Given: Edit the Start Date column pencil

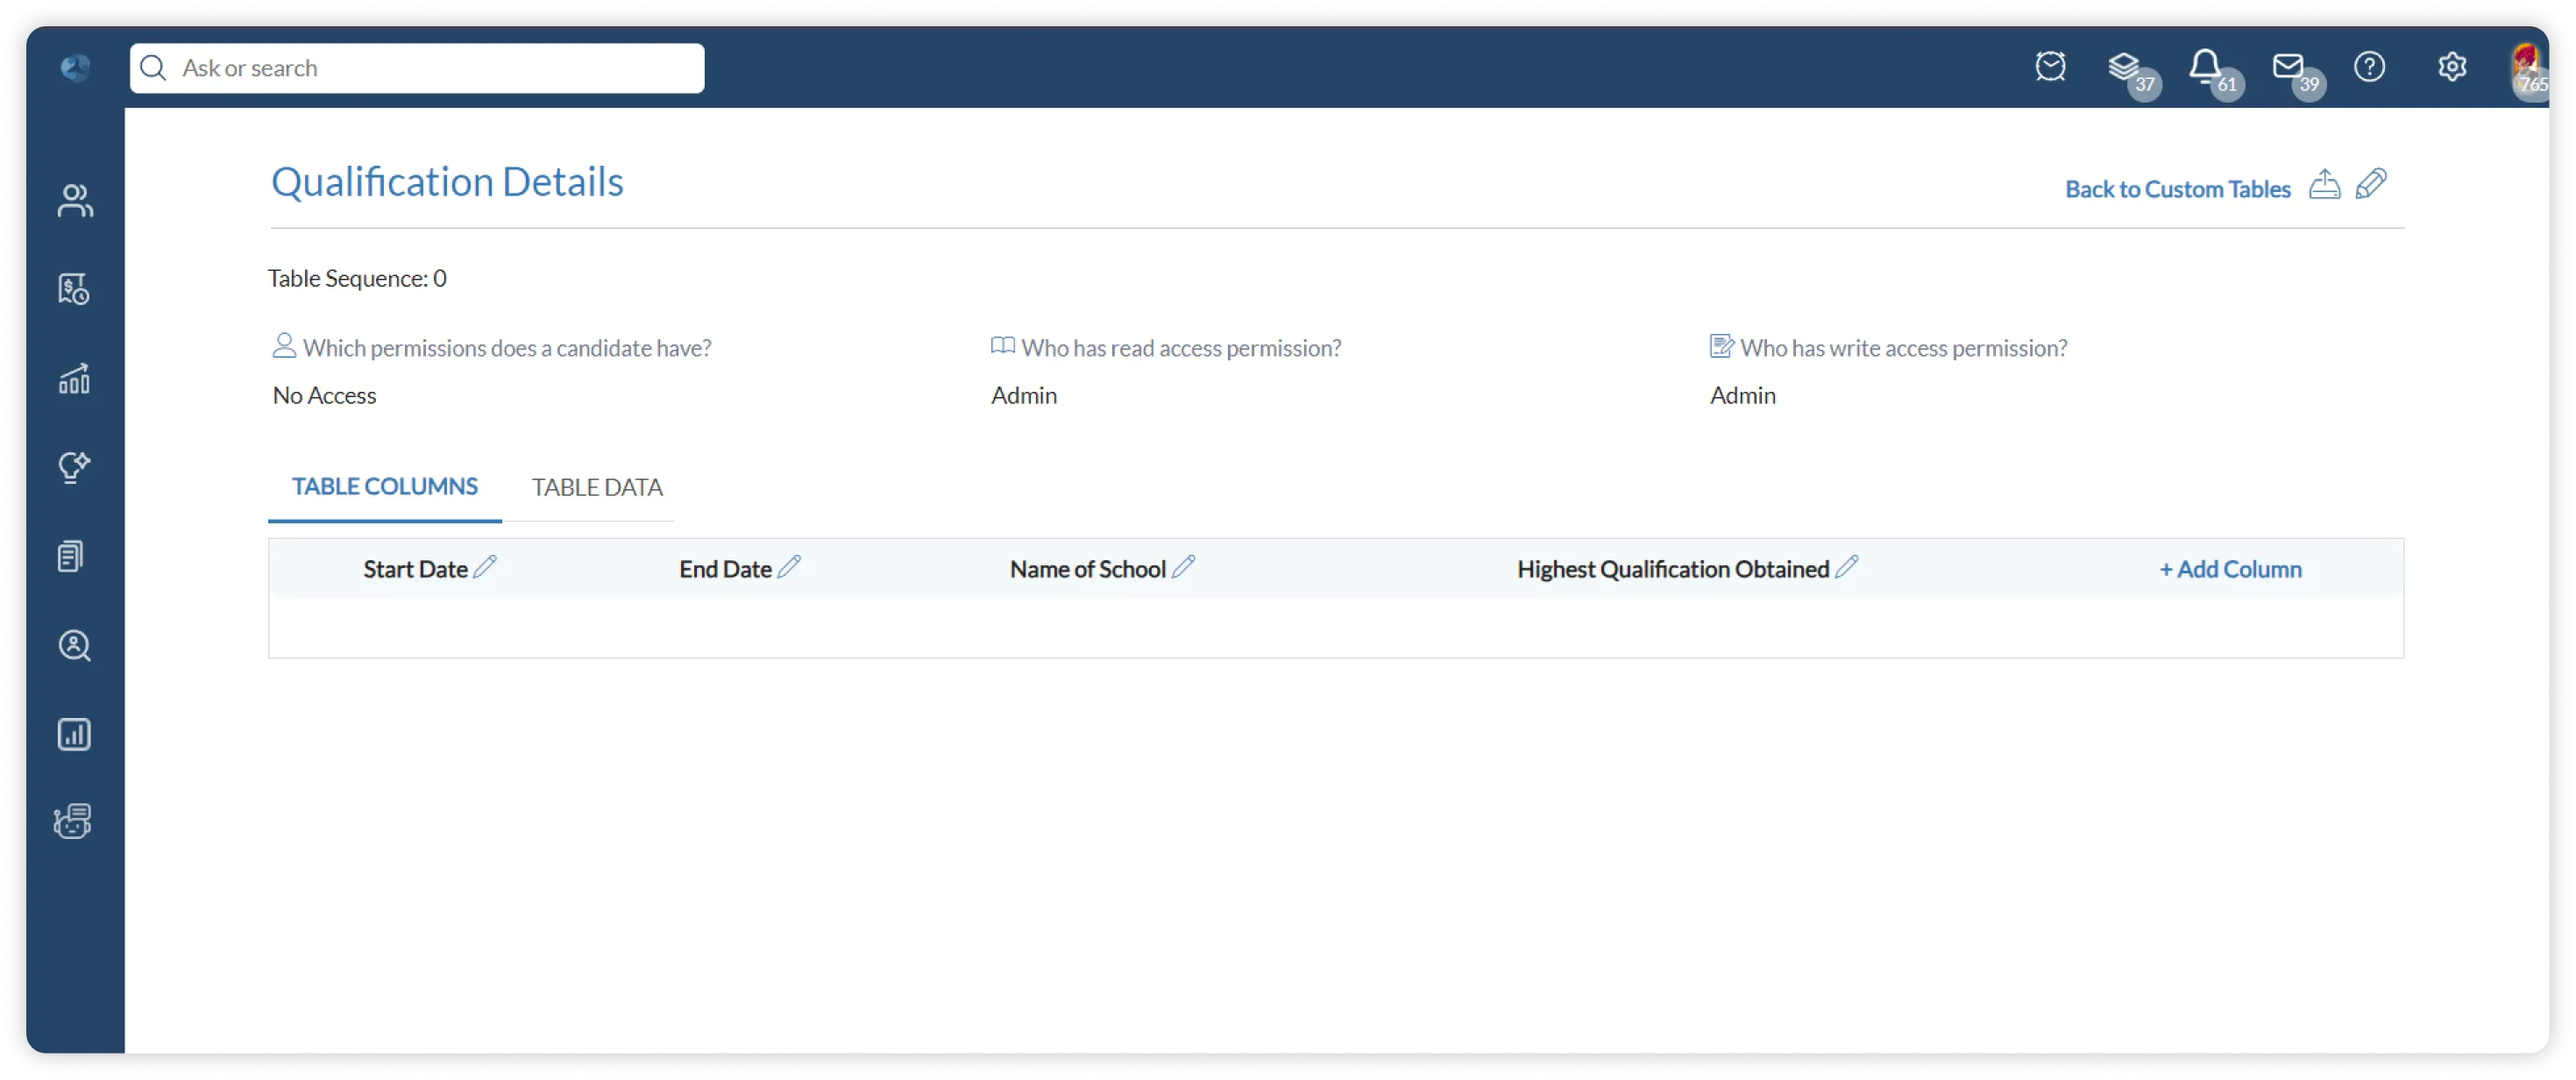Looking at the screenshot, I should [x=485, y=567].
